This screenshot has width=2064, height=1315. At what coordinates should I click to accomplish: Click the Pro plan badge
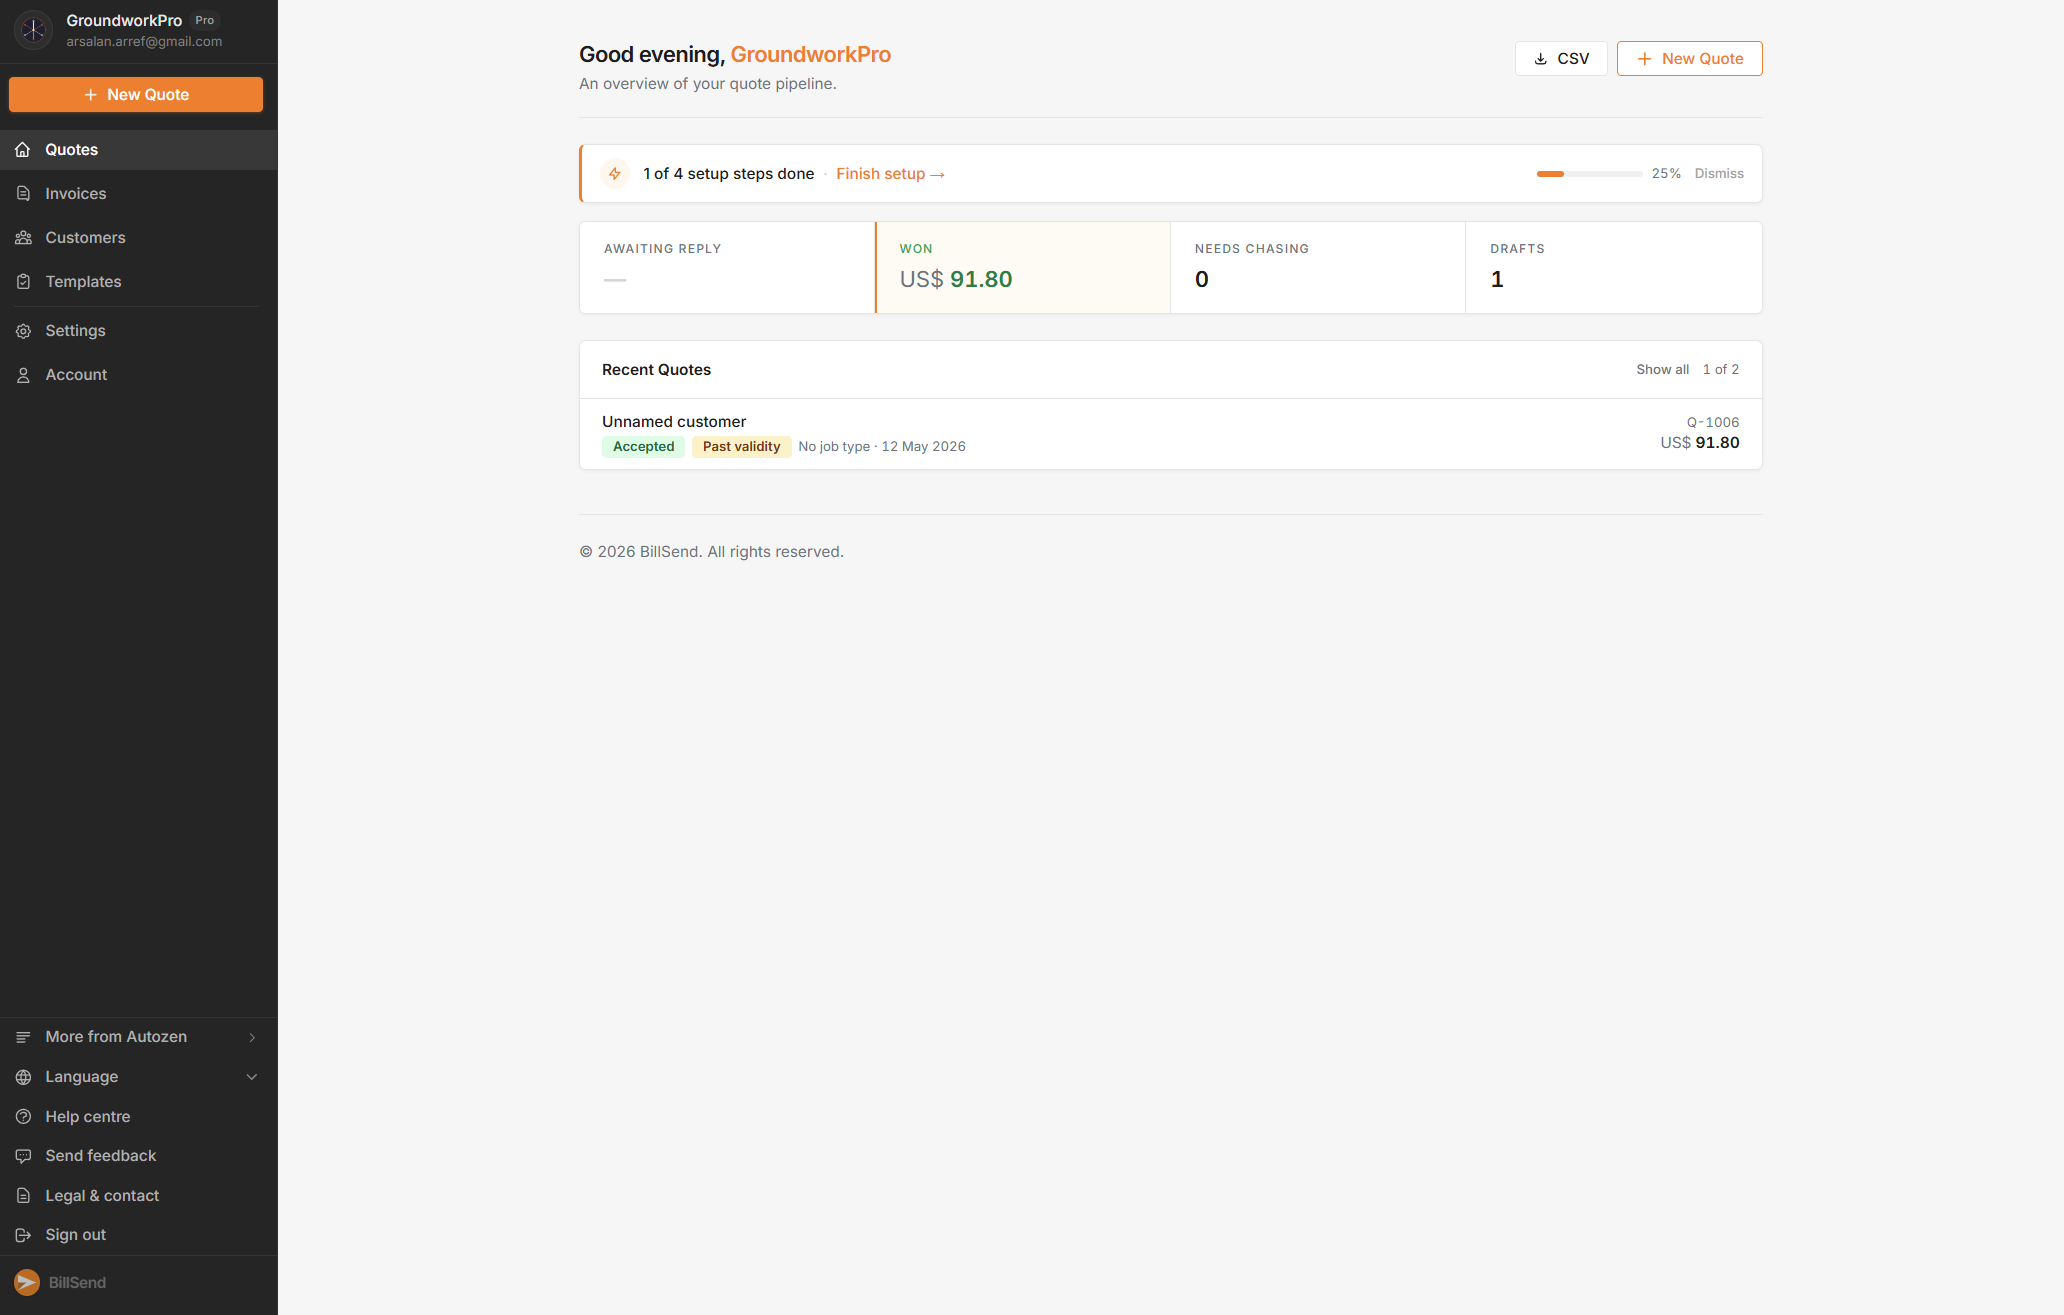click(205, 20)
